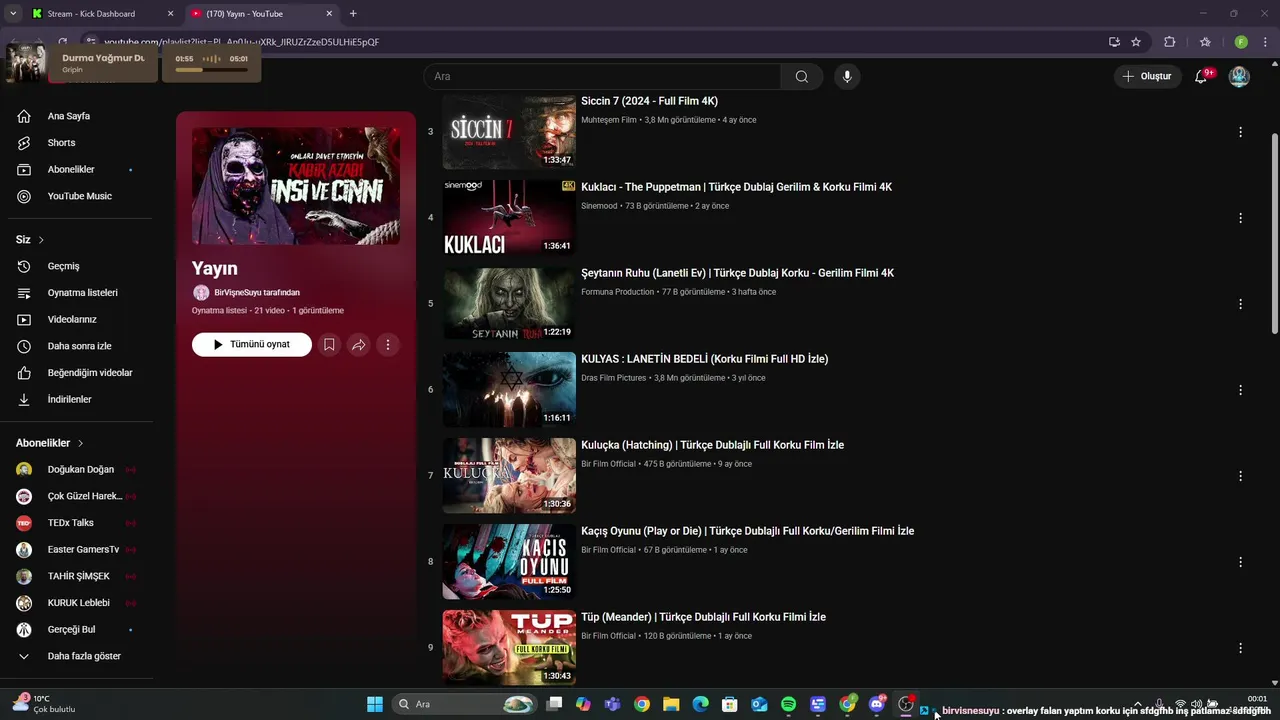
Task: Click the music overlay progress bar
Action: click(x=211, y=70)
